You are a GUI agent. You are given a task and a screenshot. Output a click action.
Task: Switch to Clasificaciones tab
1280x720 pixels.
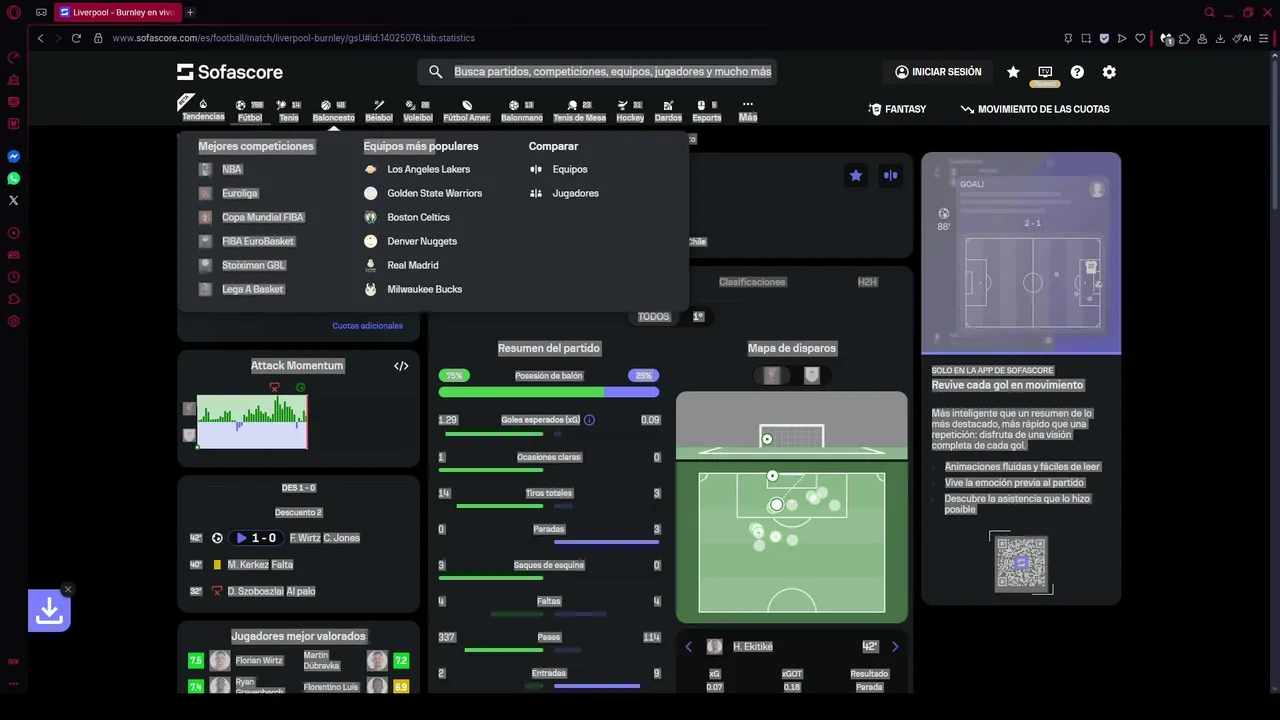pos(752,282)
